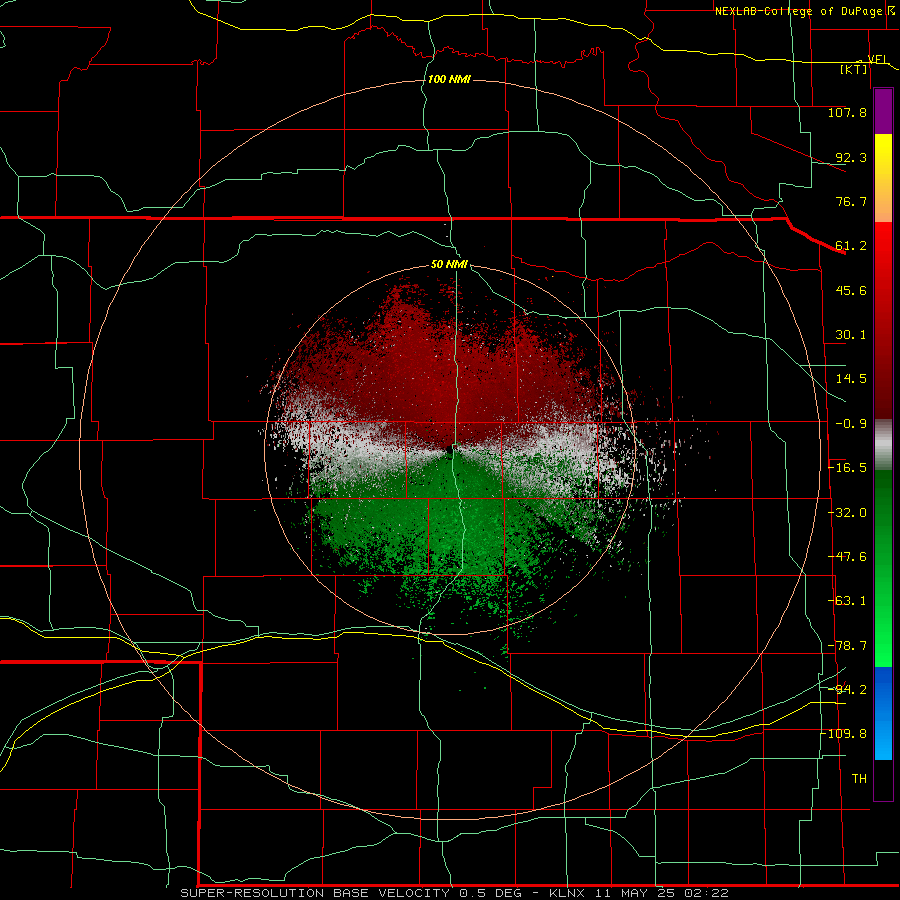Click the 100 NMI range ring label
The width and height of the screenshot is (900, 900).
449,79
